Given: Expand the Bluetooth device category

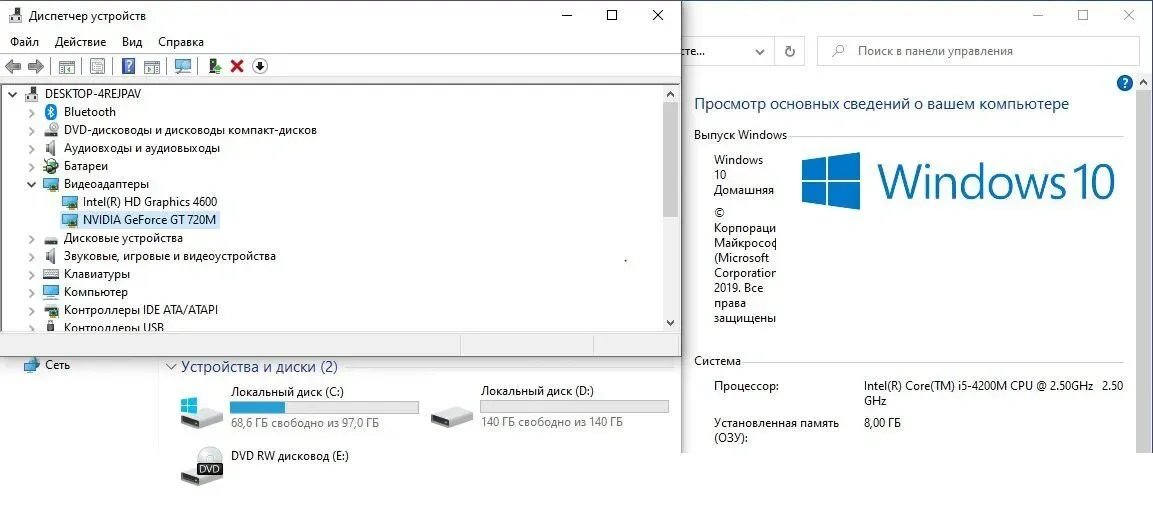Looking at the screenshot, I should click(31, 112).
